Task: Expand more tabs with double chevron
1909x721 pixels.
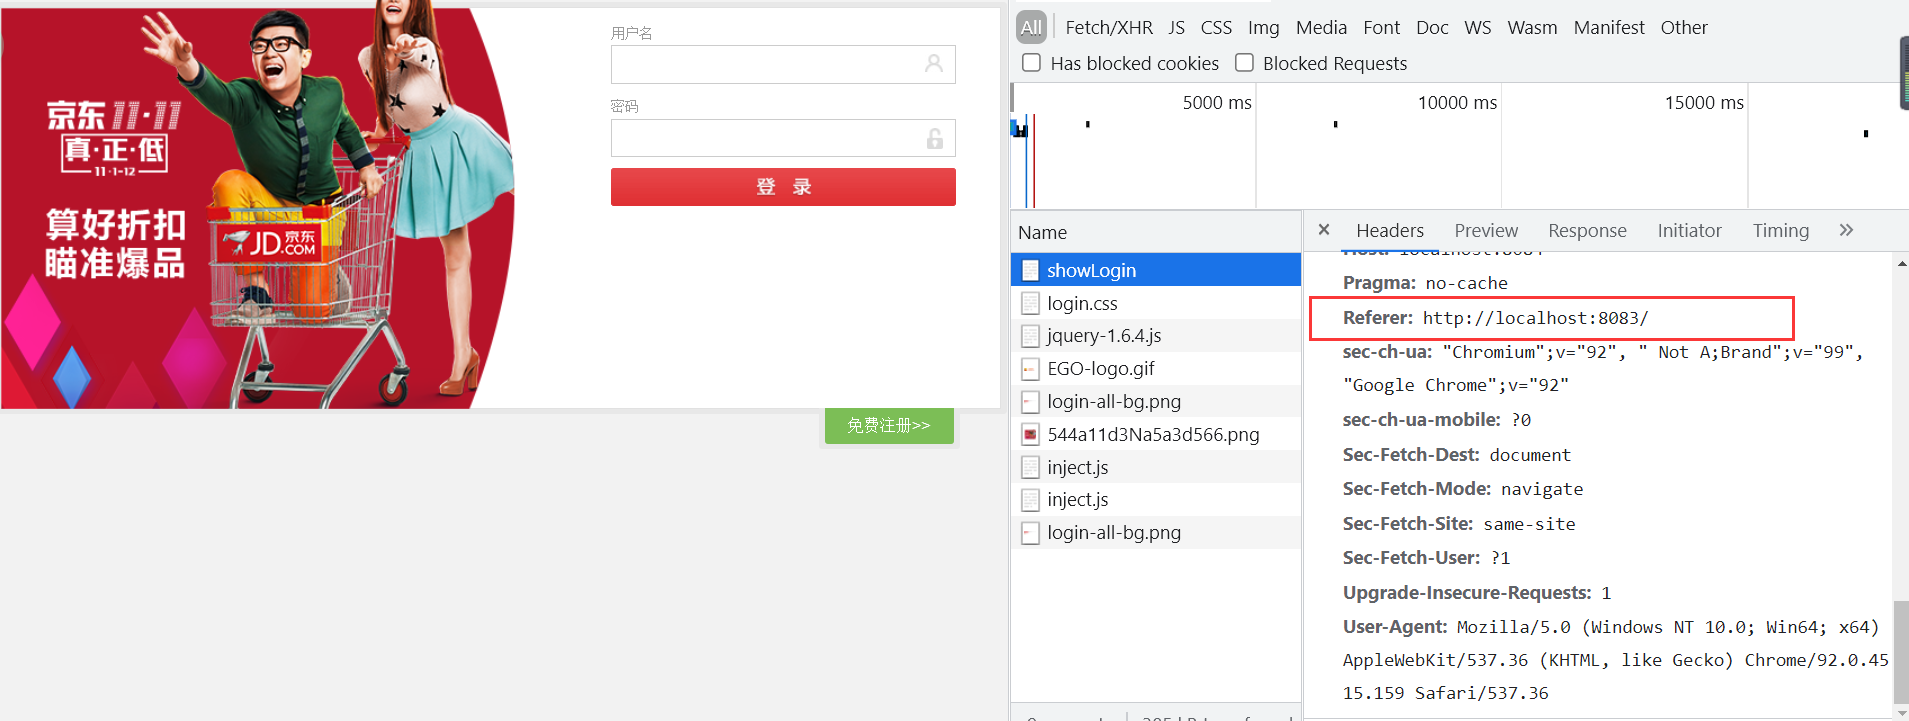Action: coord(1846,230)
